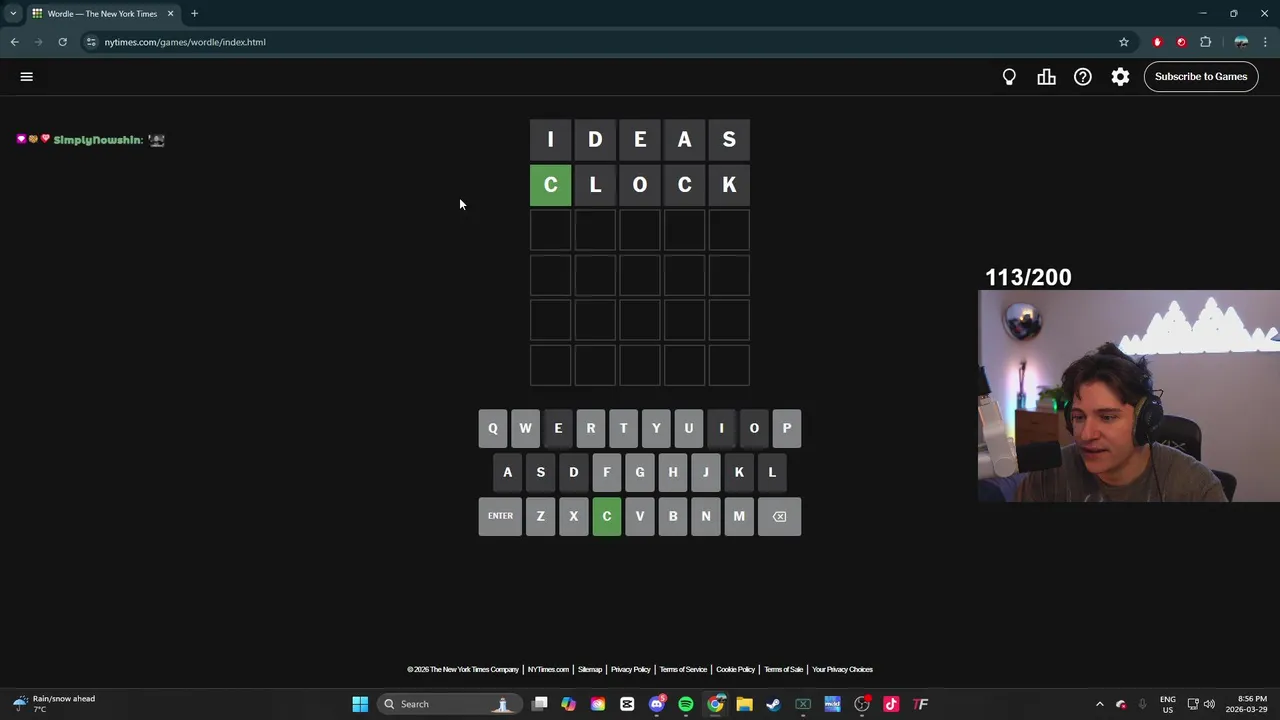Screen dimensions: 1280x720
Task: Click the J key on the keyboard
Action: pyautogui.click(x=706, y=472)
